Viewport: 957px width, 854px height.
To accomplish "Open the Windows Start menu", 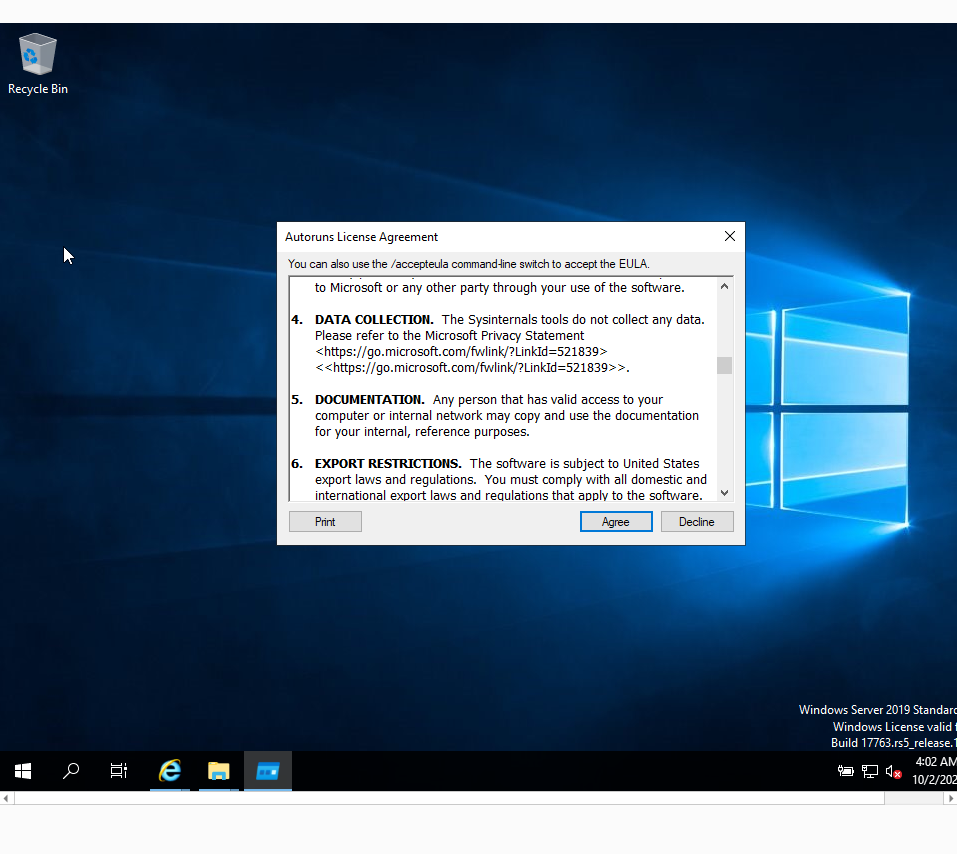I will pos(23,771).
